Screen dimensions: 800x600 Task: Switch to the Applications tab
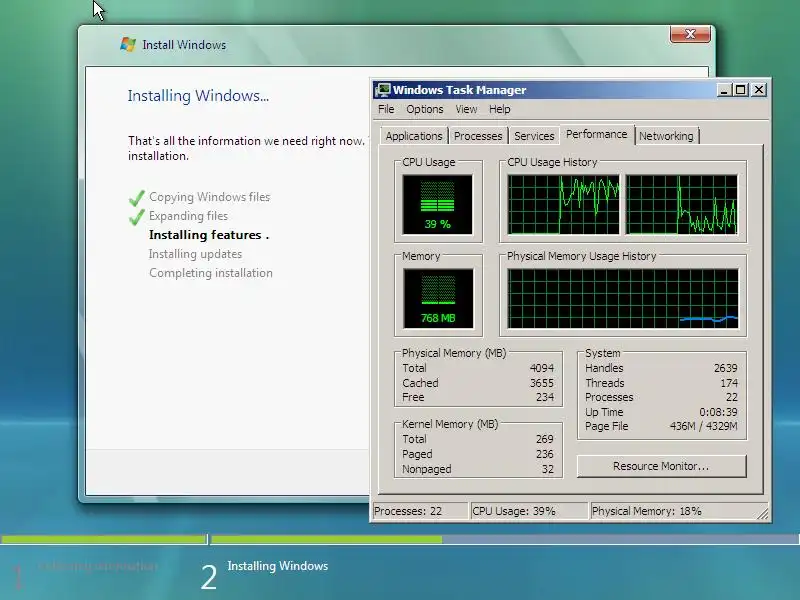[414, 136]
